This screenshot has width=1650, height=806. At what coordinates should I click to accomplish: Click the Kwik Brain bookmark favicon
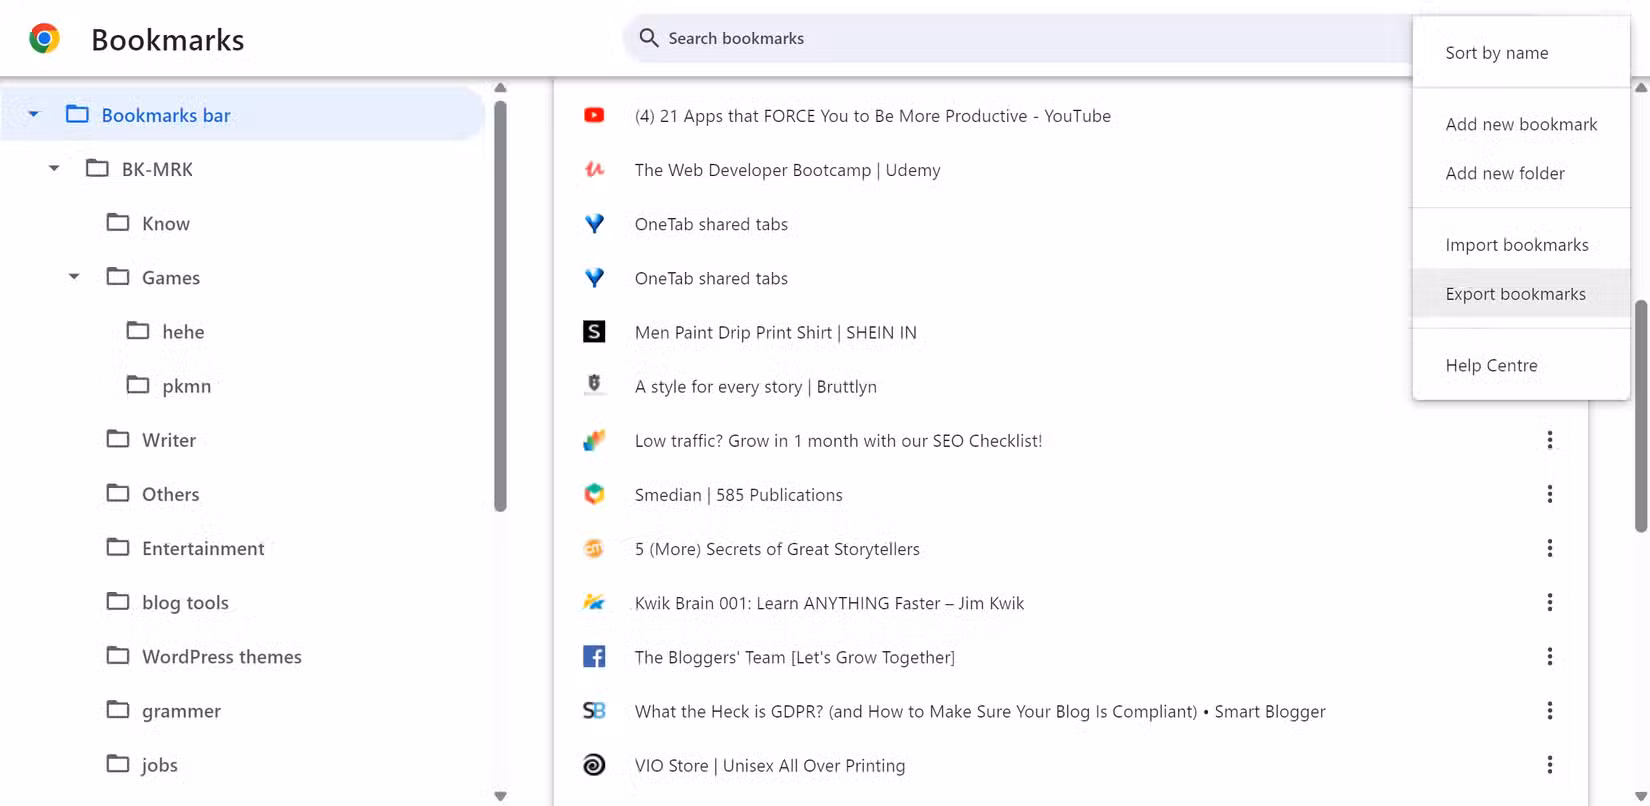594,602
